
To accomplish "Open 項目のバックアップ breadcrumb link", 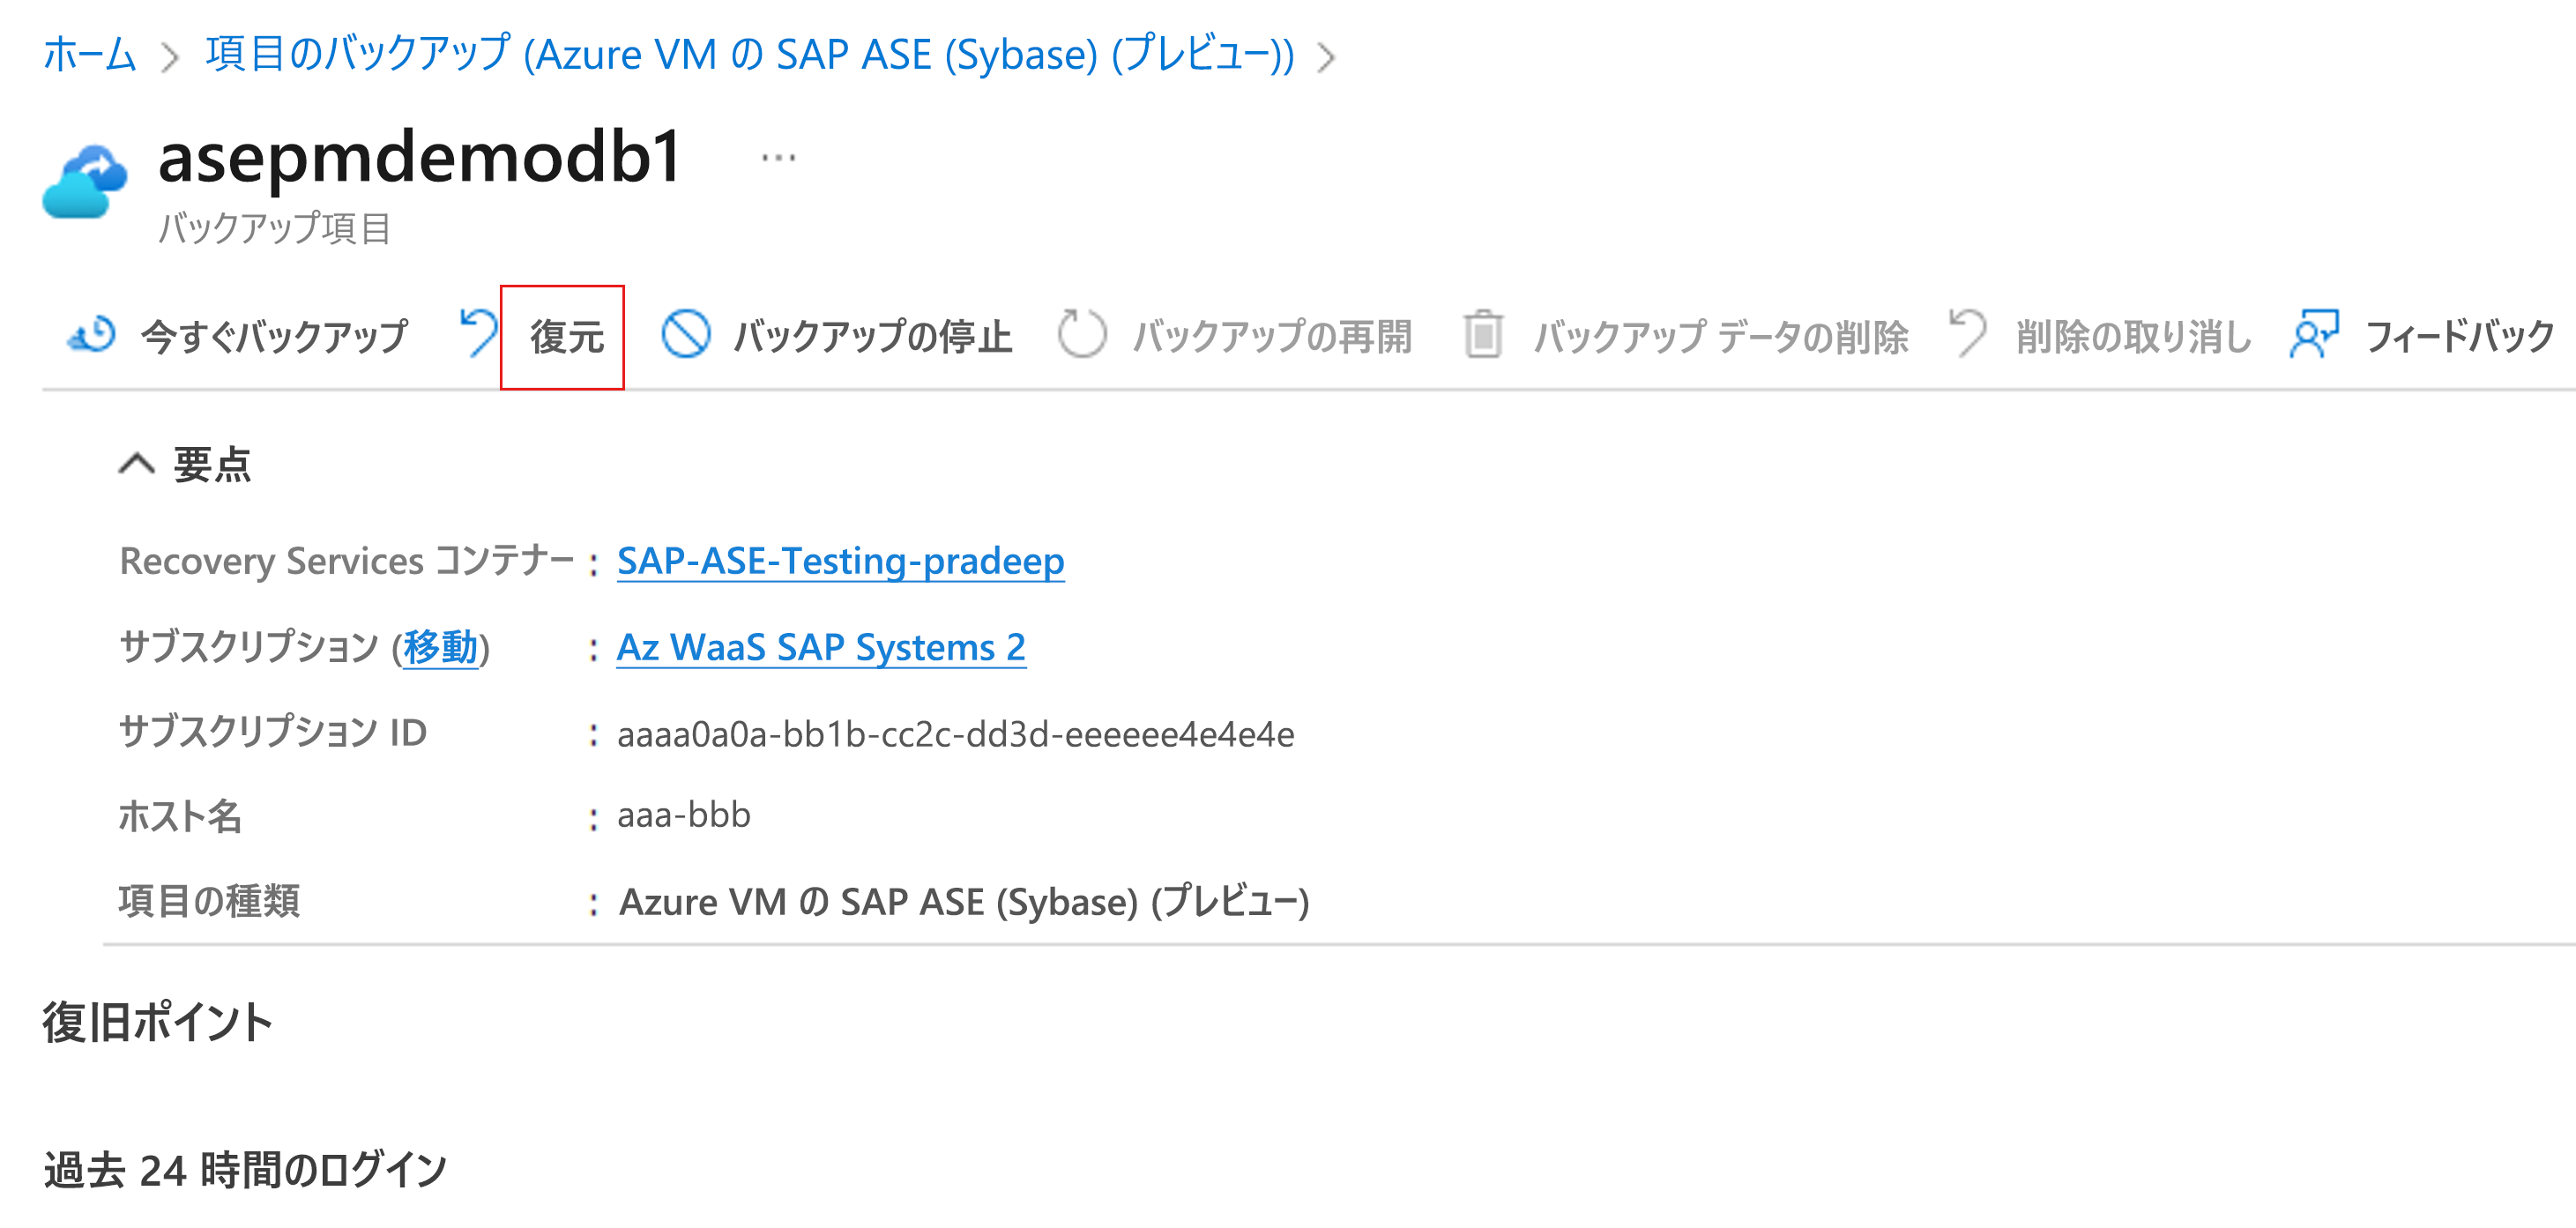I will point(750,54).
